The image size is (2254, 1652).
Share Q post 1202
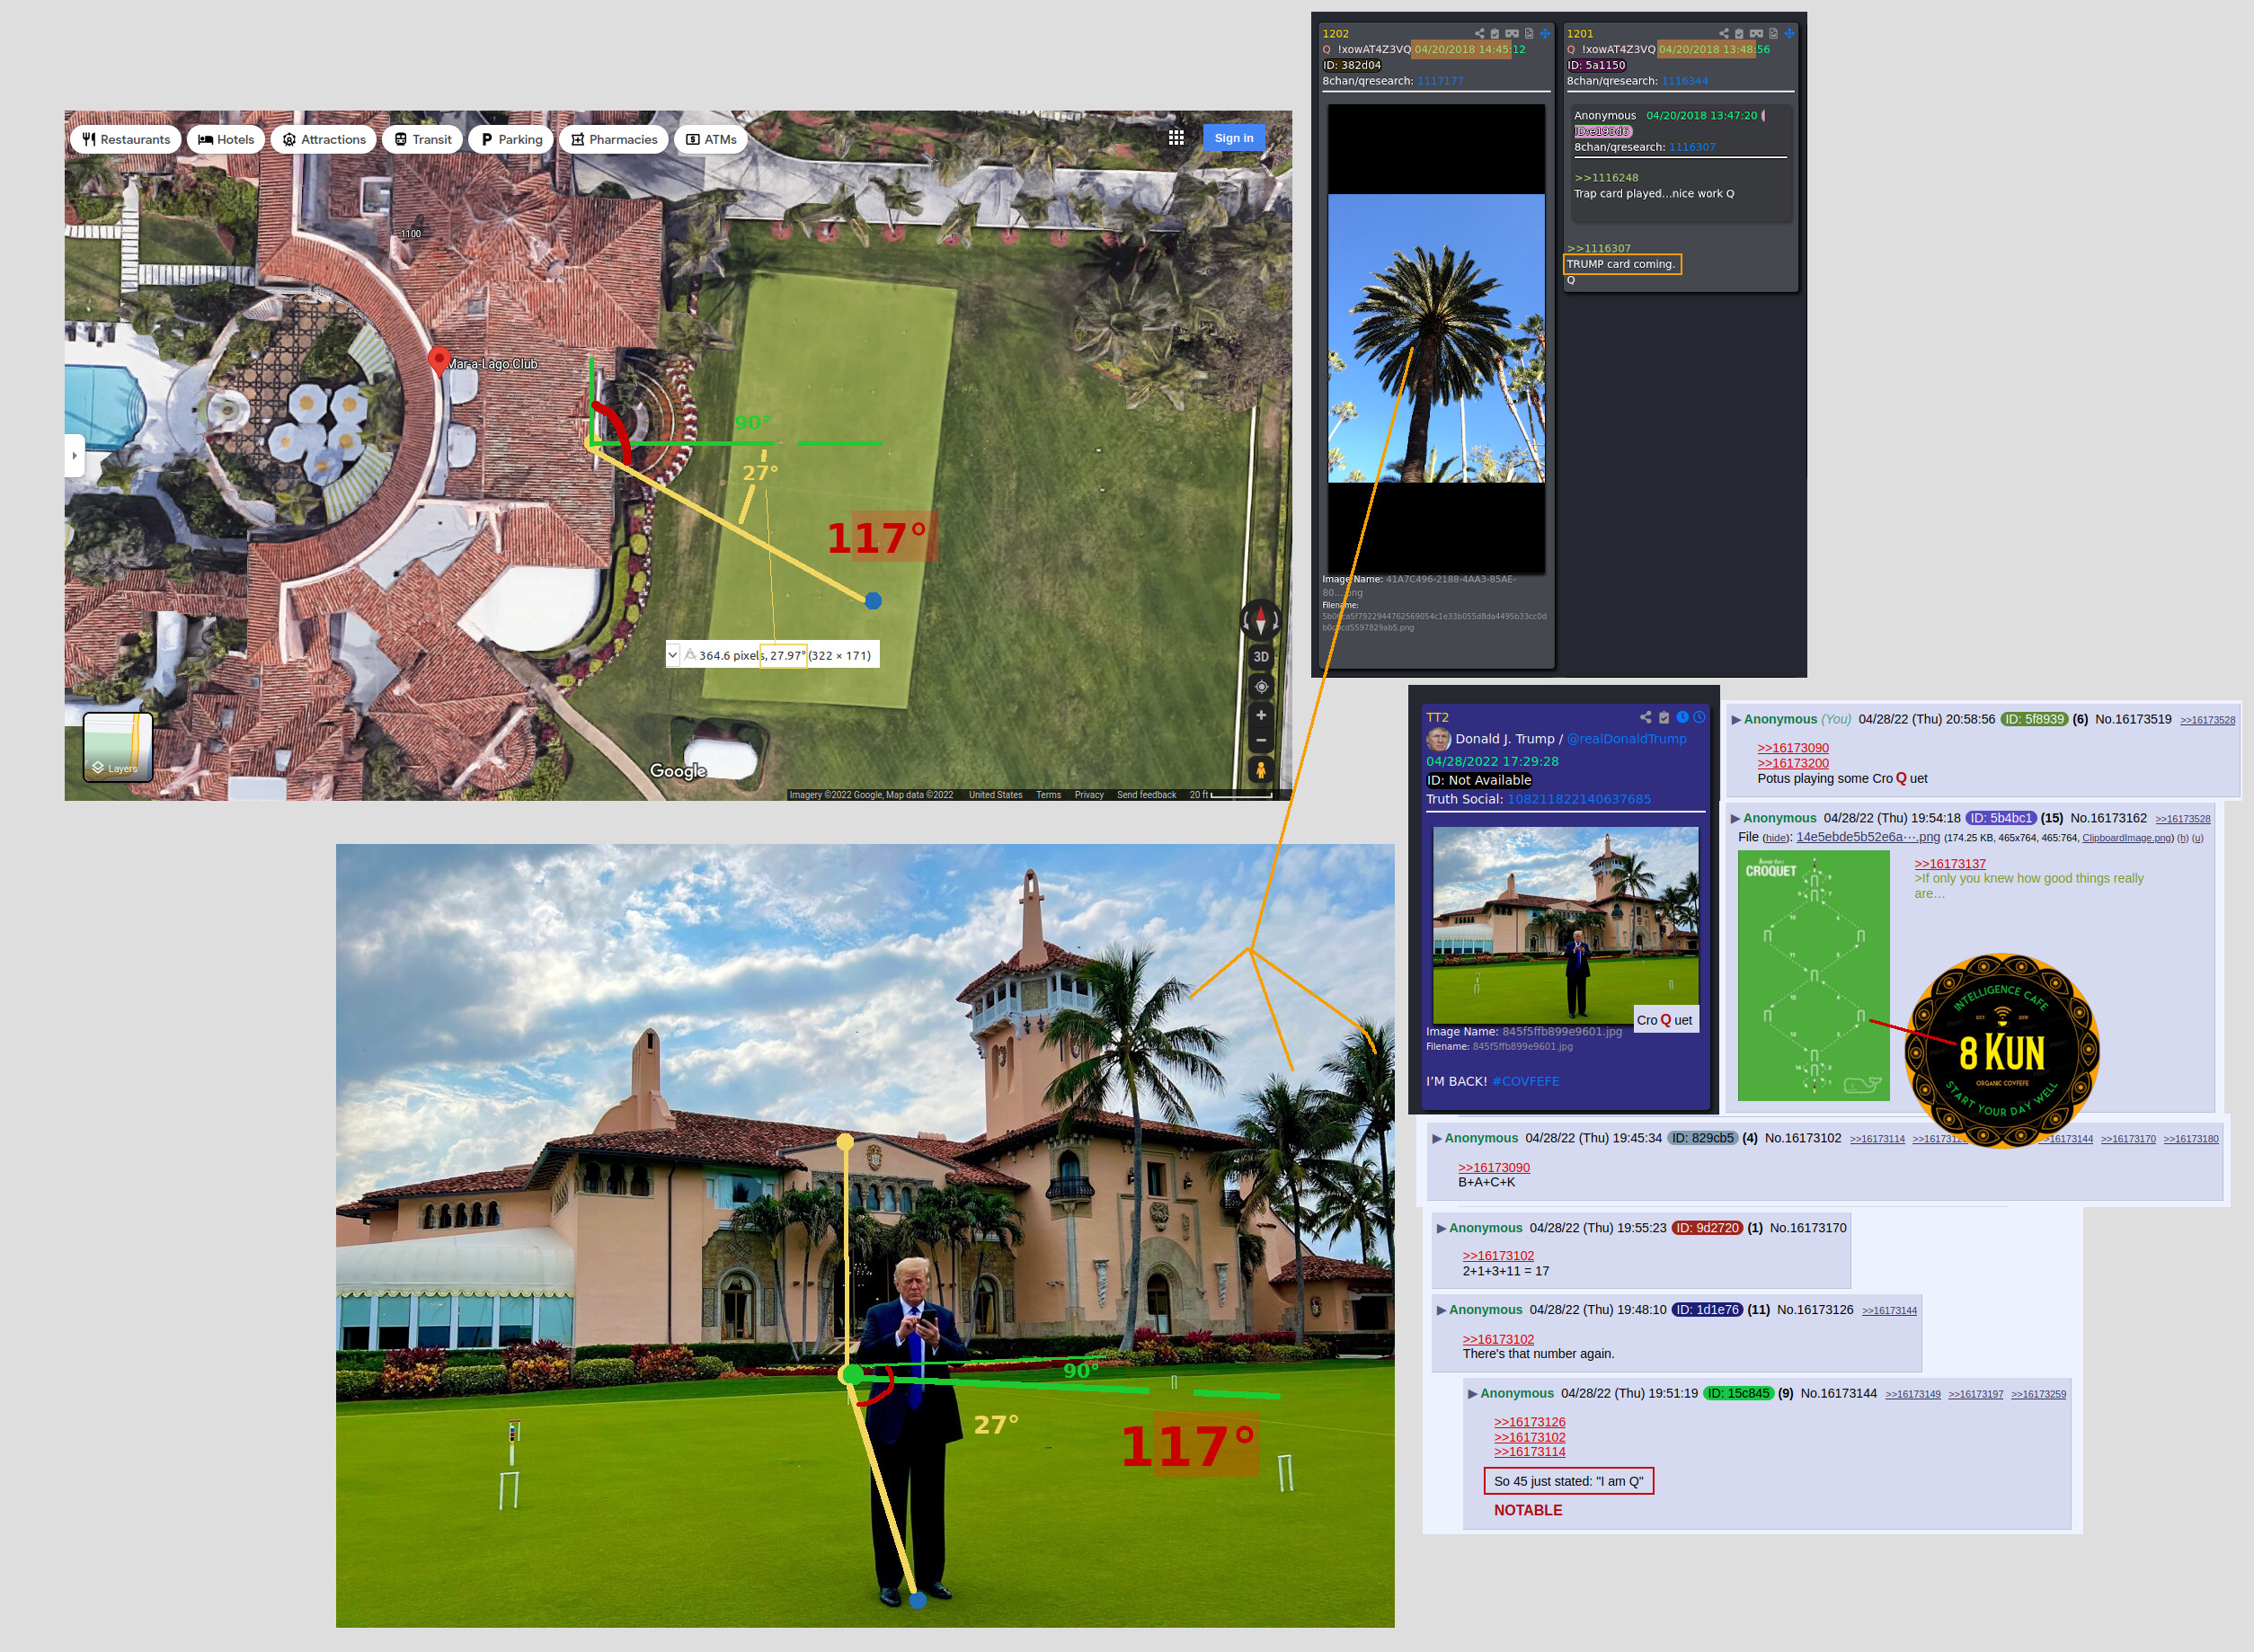[x=1479, y=33]
